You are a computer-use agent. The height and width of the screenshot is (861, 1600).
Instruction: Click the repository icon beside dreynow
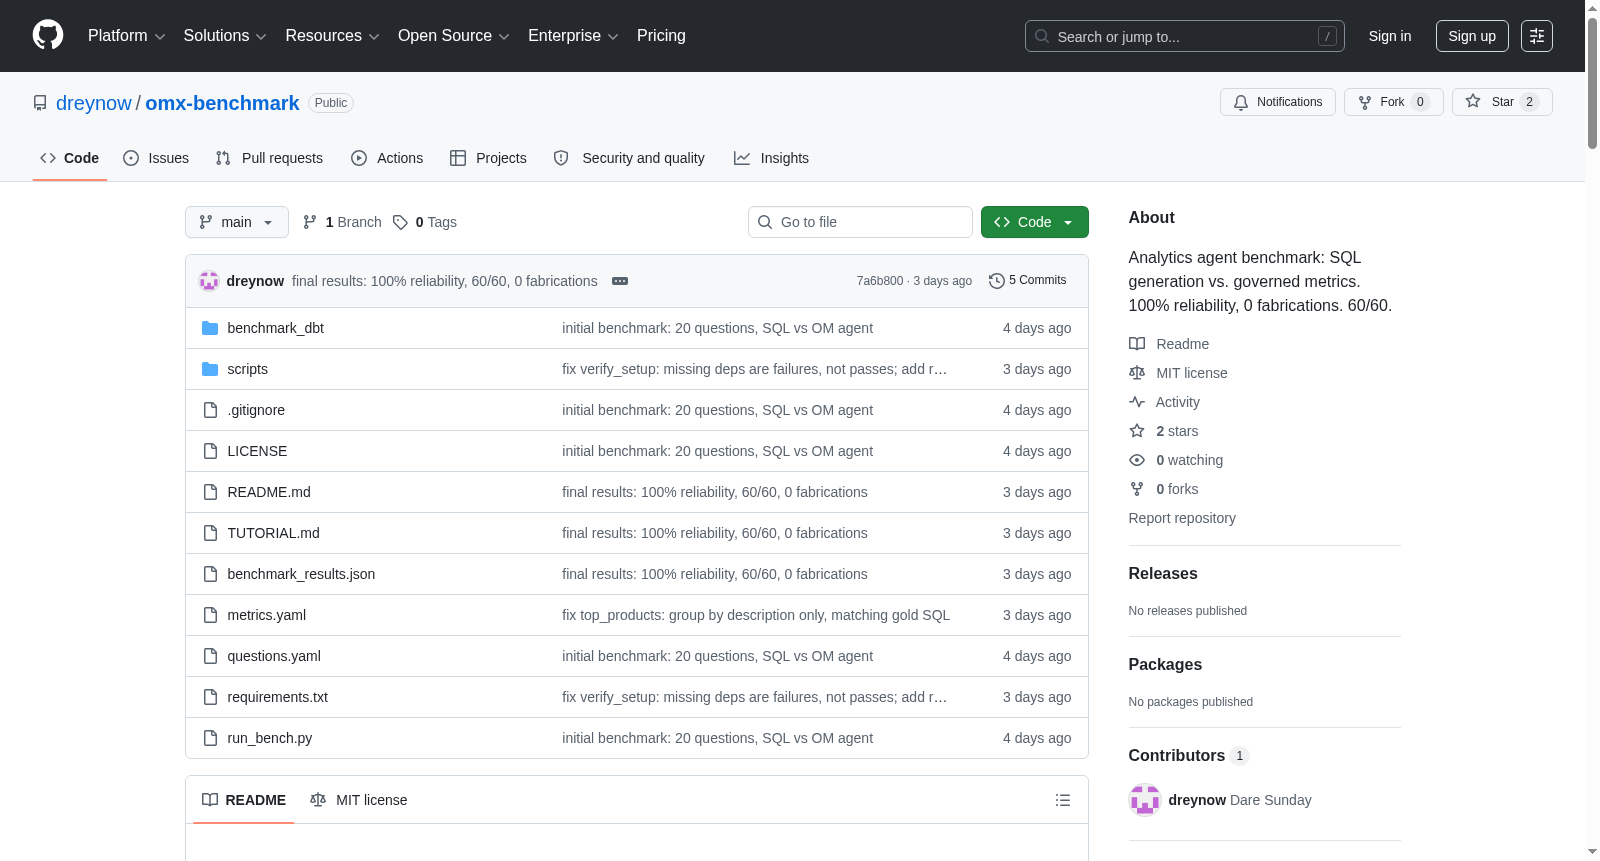[x=40, y=103]
